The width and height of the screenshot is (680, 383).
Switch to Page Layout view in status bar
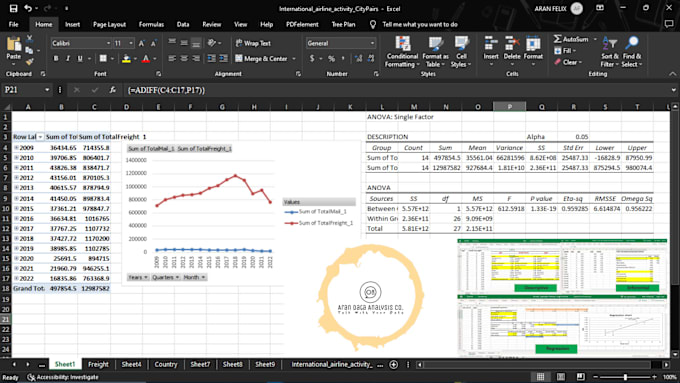(x=560, y=377)
